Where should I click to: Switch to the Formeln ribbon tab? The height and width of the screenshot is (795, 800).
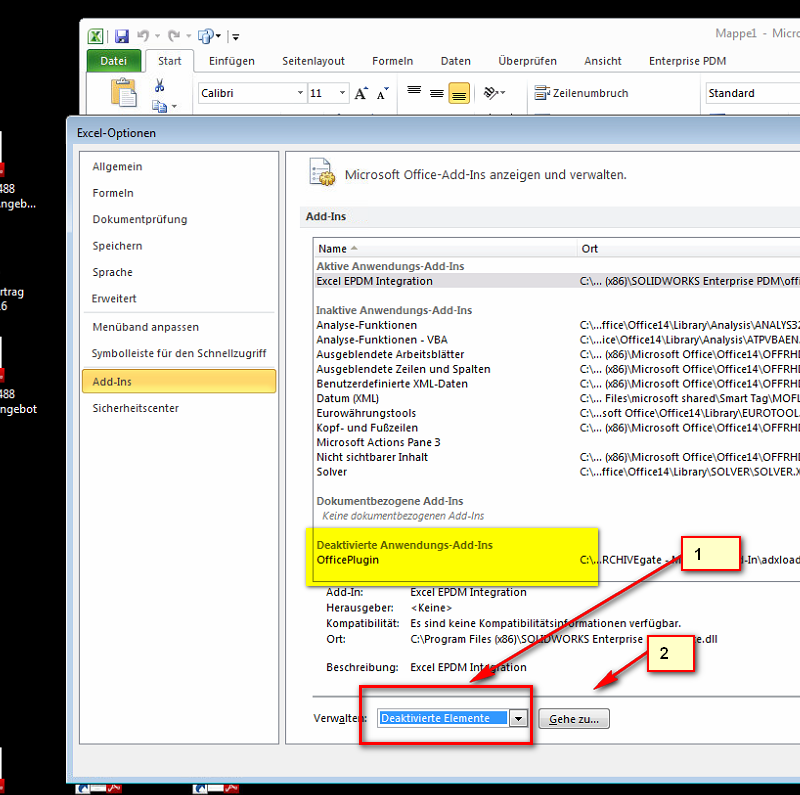click(392, 61)
